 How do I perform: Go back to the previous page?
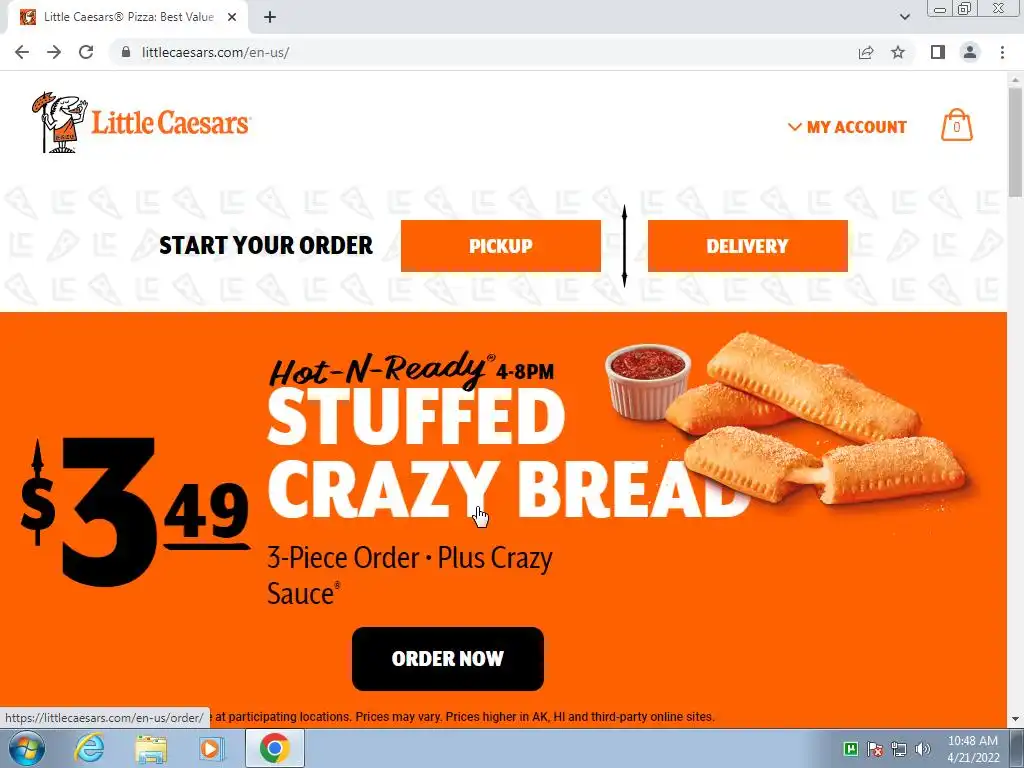coord(22,52)
